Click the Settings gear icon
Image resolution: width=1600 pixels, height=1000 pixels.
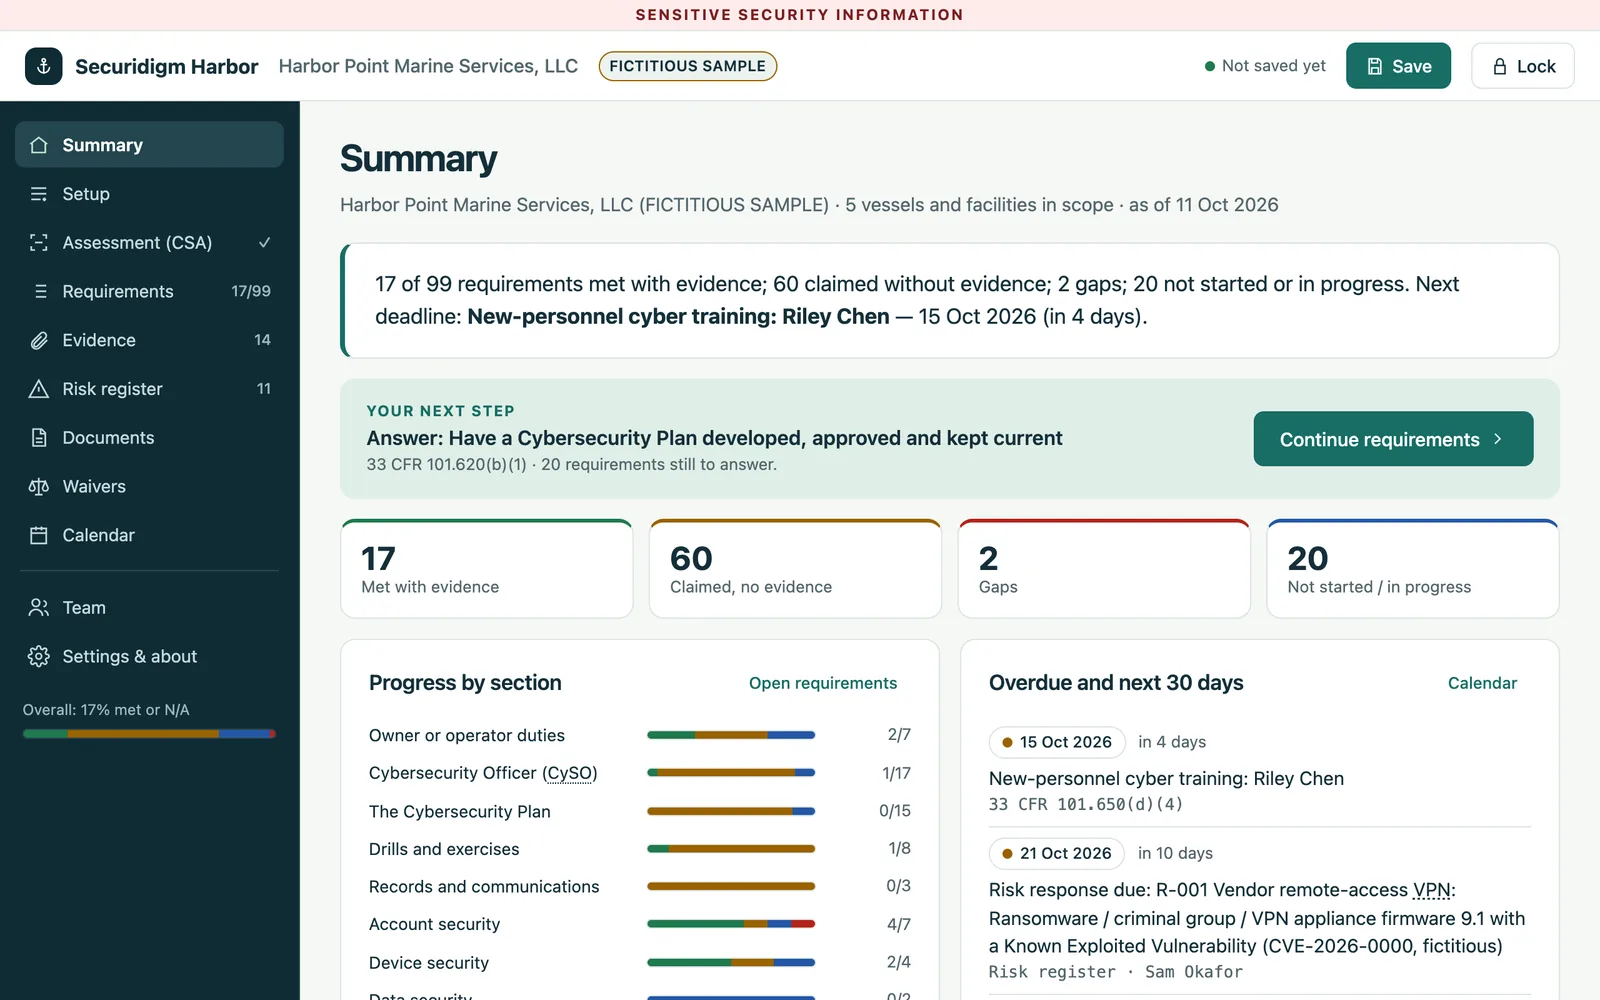coord(39,656)
